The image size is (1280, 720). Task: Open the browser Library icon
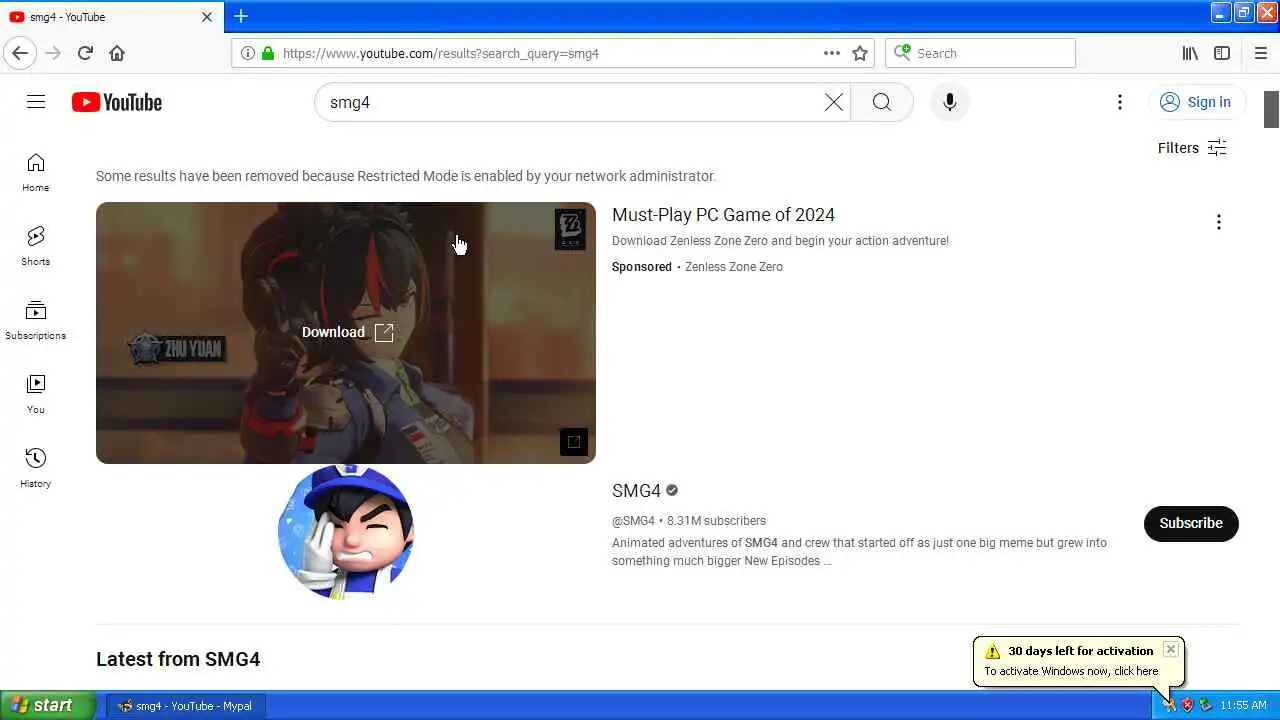pos(1190,53)
